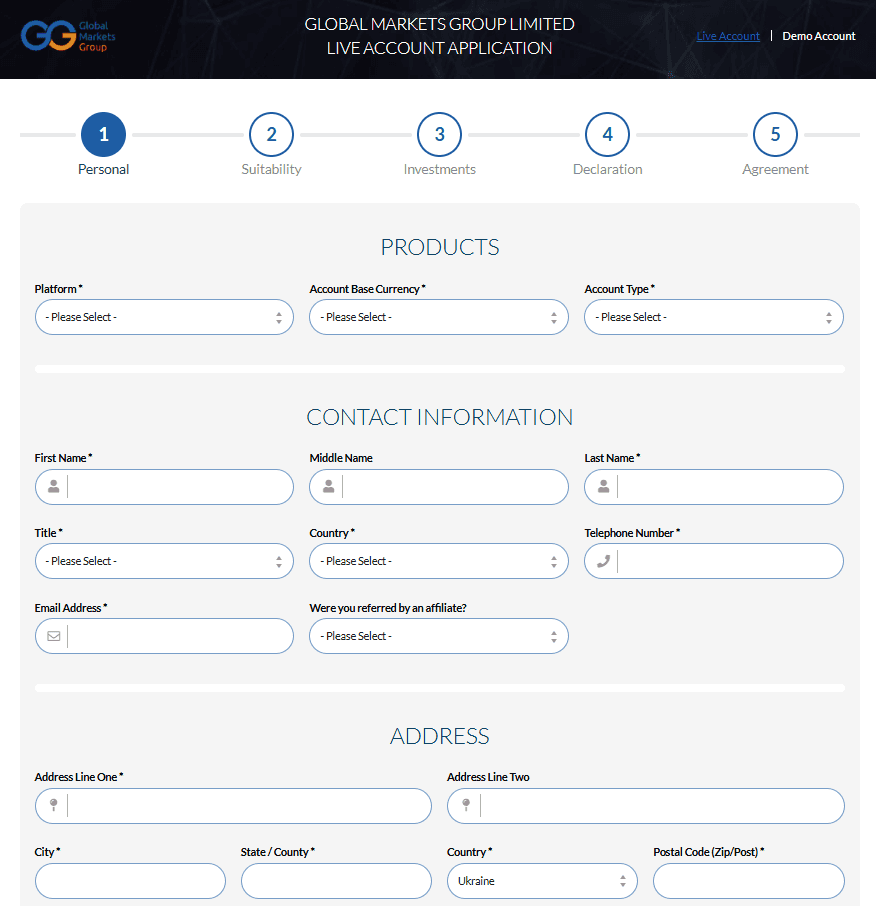Open the address Country dropdown showing Ukraine
The width and height of the screenshot is (876, 906).
[x=542, y=881]
